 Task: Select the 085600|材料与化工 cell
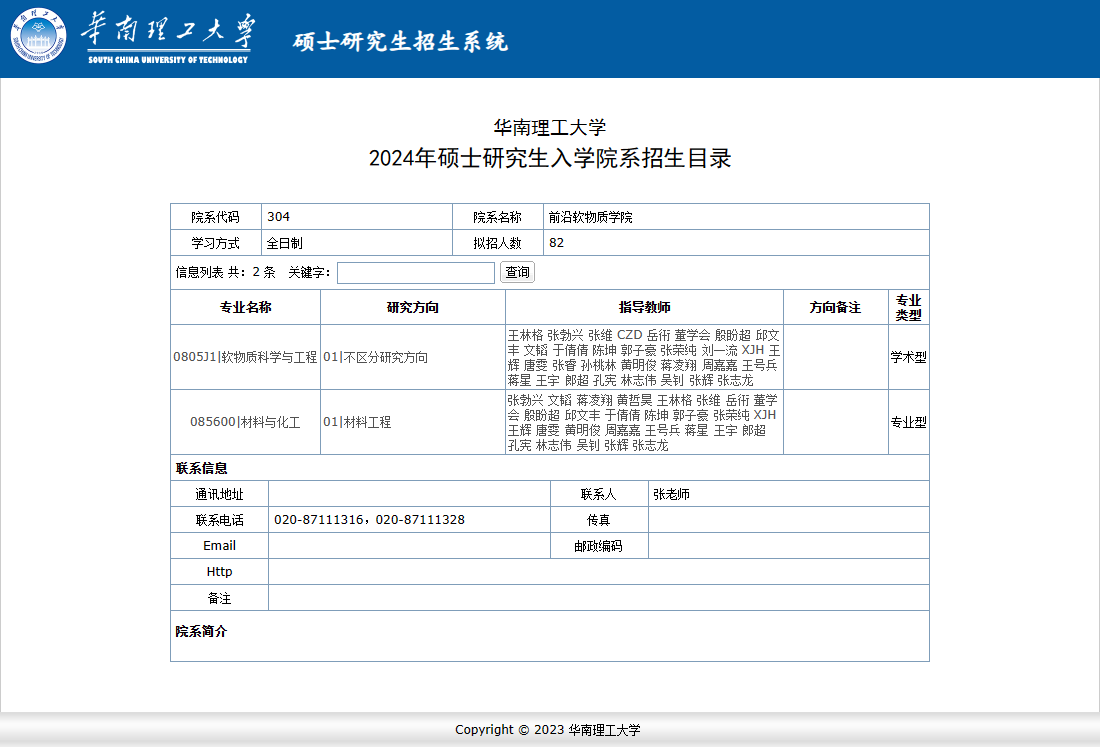coord(245,422)
